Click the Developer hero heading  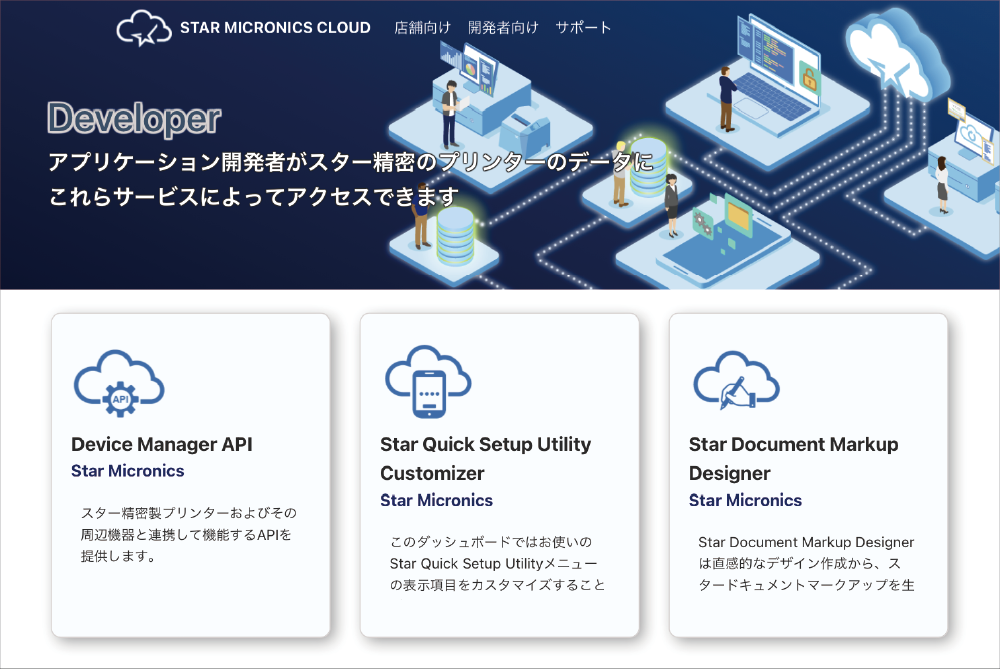134,119
